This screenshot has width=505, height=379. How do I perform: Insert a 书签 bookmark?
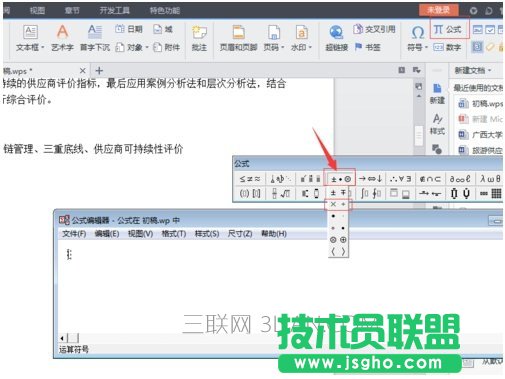point(367,47)
